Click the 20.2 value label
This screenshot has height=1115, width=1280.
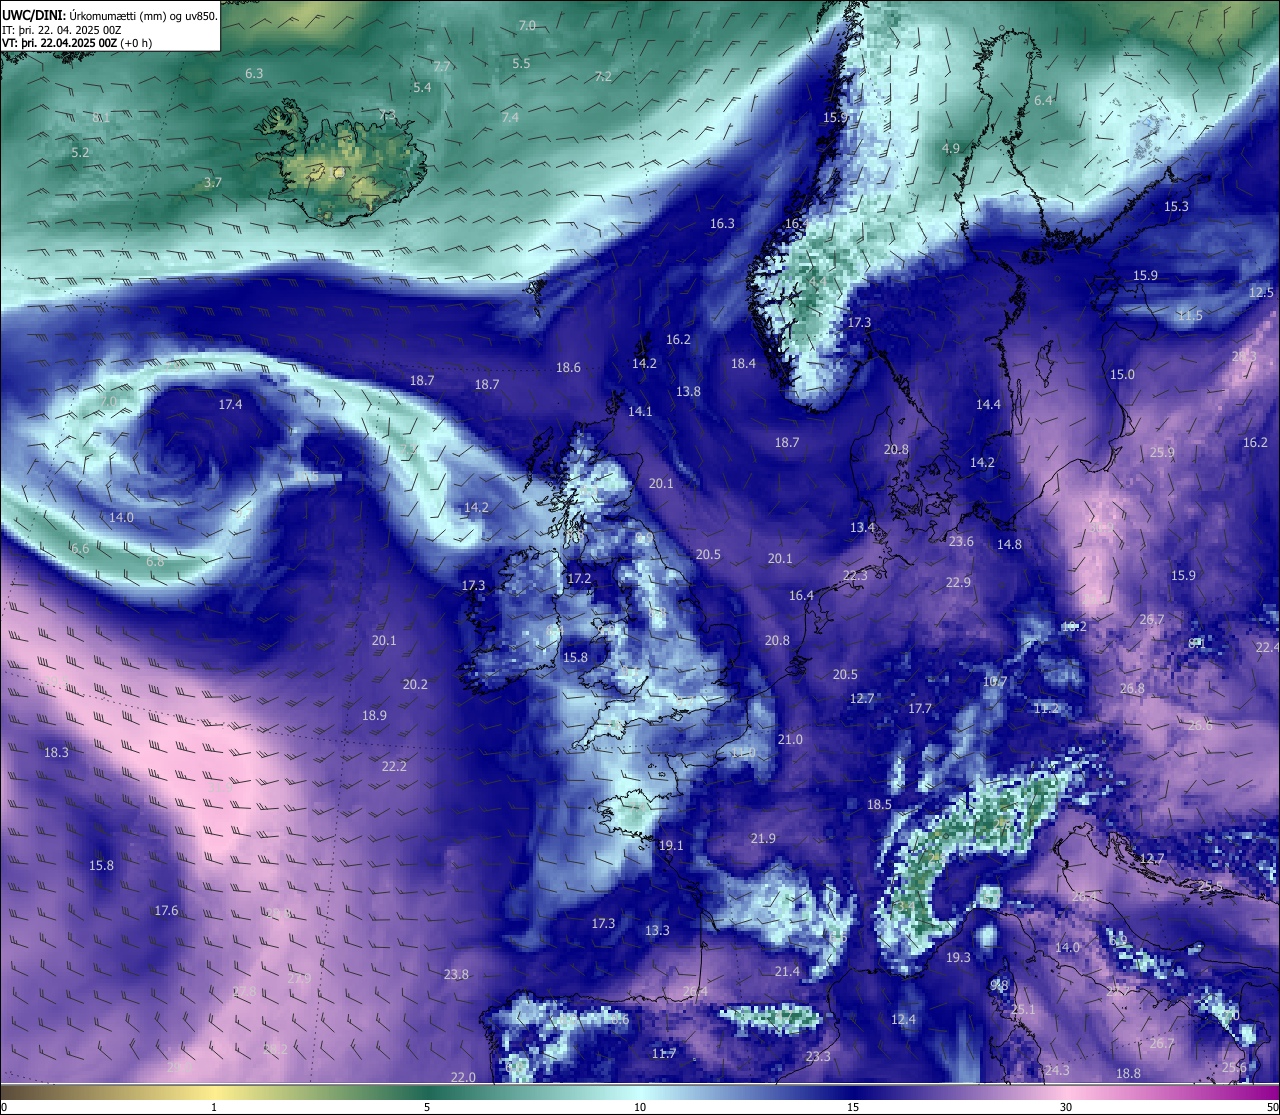click(415, 685)
